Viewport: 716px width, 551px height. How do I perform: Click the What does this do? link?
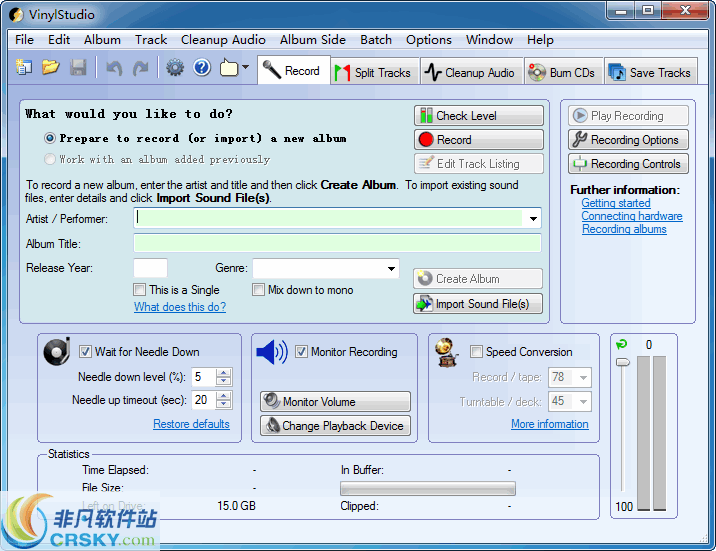[x=180, y=307]
